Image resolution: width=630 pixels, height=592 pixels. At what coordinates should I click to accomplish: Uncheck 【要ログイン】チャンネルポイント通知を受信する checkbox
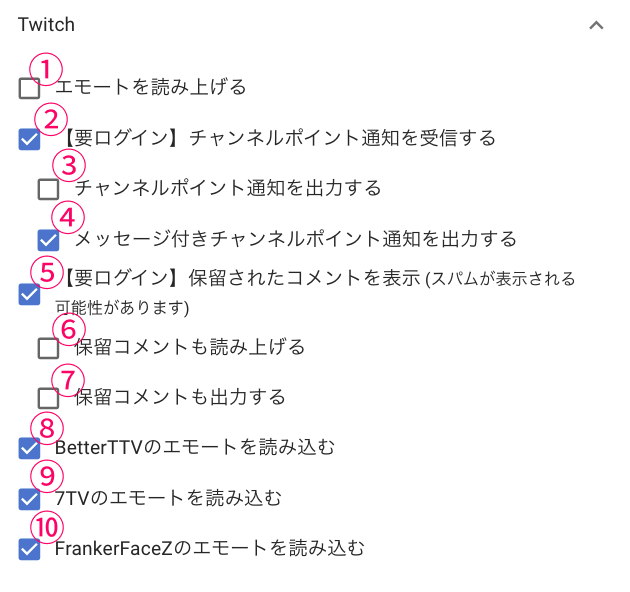click(x=29, y=139)
